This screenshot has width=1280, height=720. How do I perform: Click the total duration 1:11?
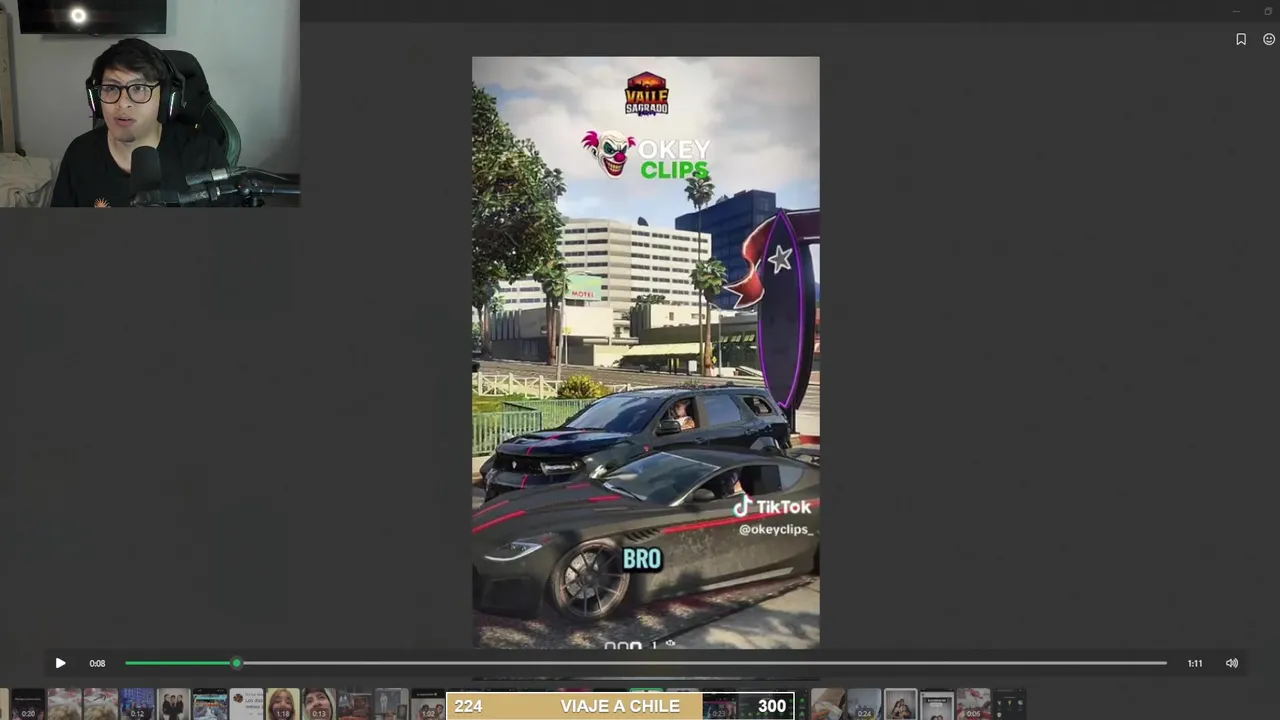pyautogui.click(x=1195, y=663)
